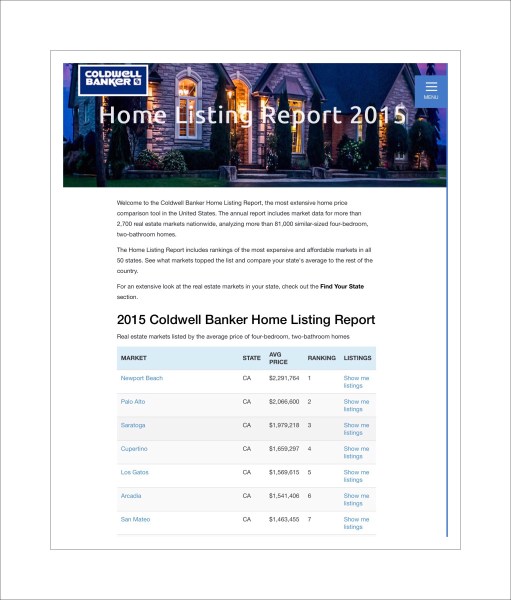Open the Los Gatos market link
511x600 pixels.
pos(134,472)
